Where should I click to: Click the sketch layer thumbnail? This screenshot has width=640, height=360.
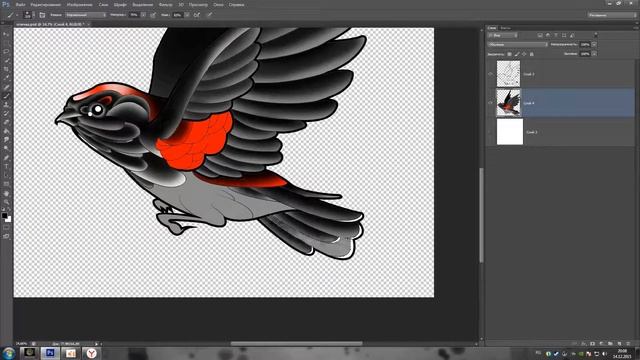pos(508,74)
